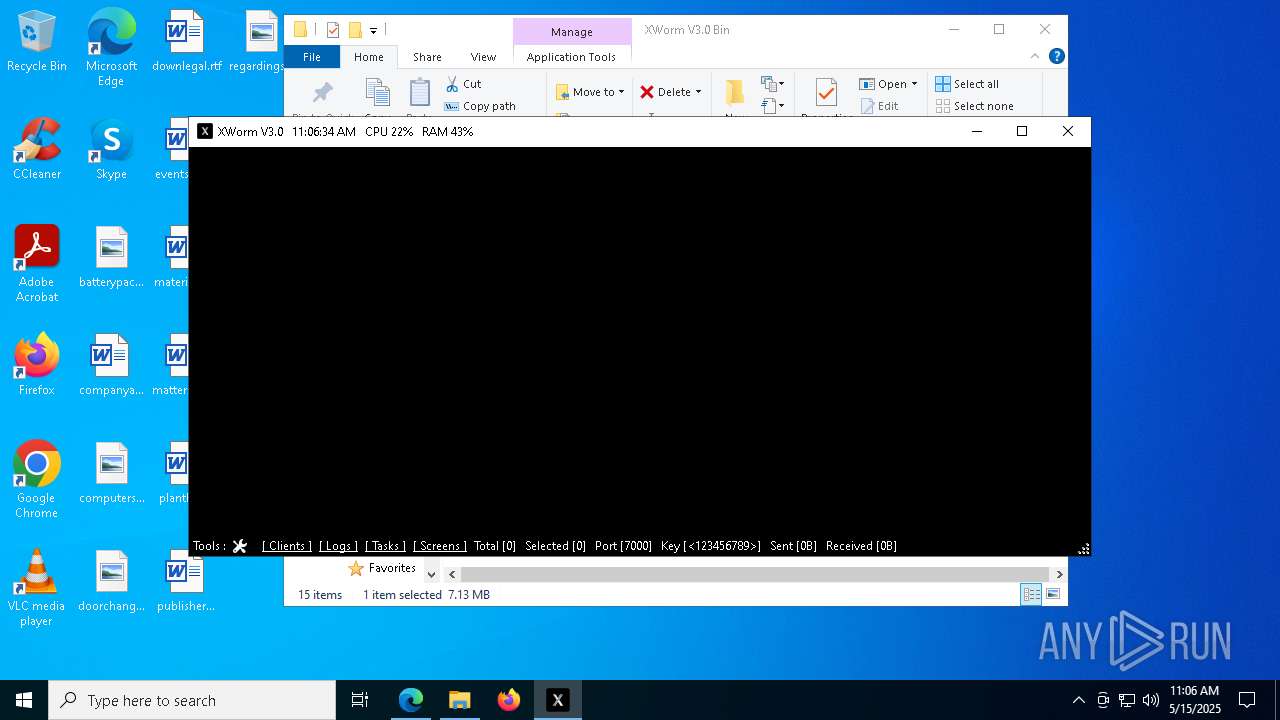Select the Skype desktop shortcut
Image resolution: width=1280 pixels, height=720 pixels.
pos(111,150)
